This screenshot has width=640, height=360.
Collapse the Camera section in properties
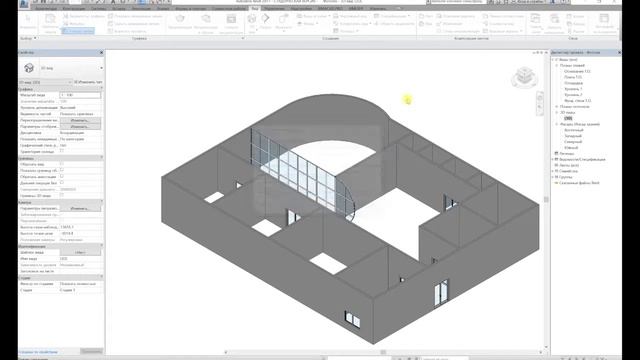tap(102, 202)
